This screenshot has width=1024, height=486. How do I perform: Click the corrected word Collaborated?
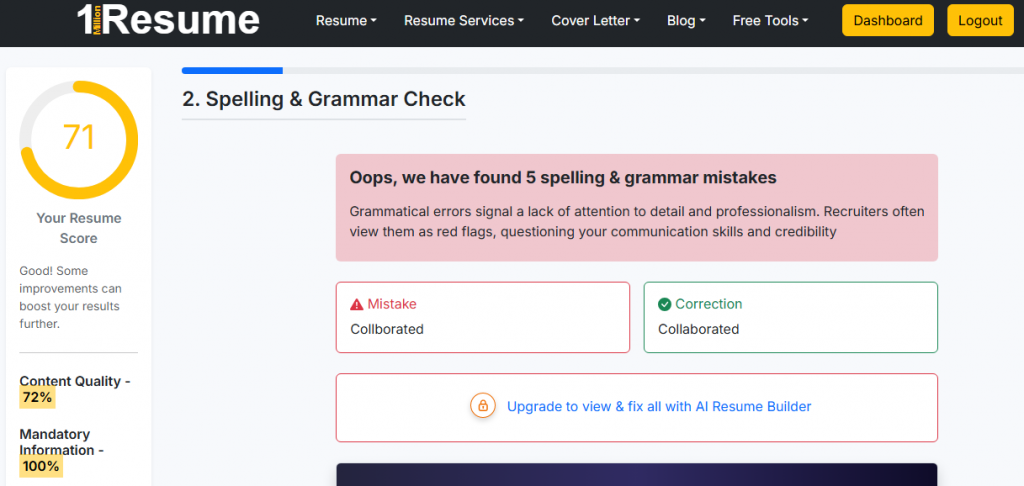tap(698, 329)
